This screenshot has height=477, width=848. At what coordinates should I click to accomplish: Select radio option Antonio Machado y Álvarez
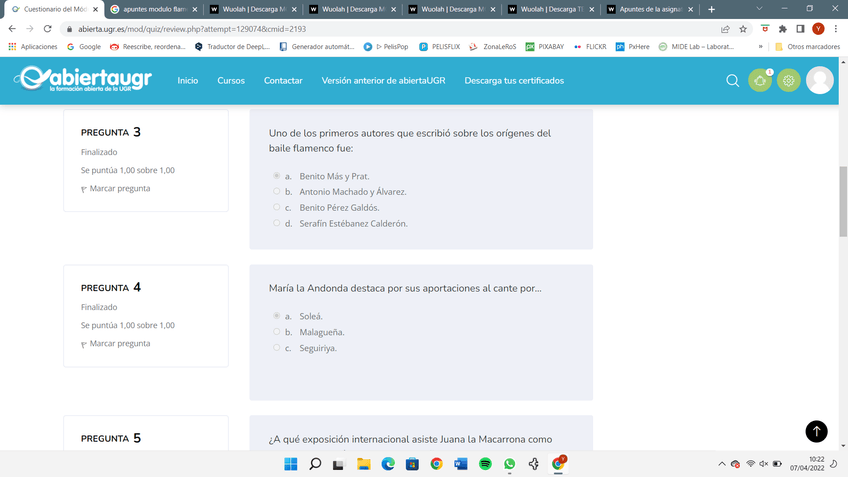[276, 192]
